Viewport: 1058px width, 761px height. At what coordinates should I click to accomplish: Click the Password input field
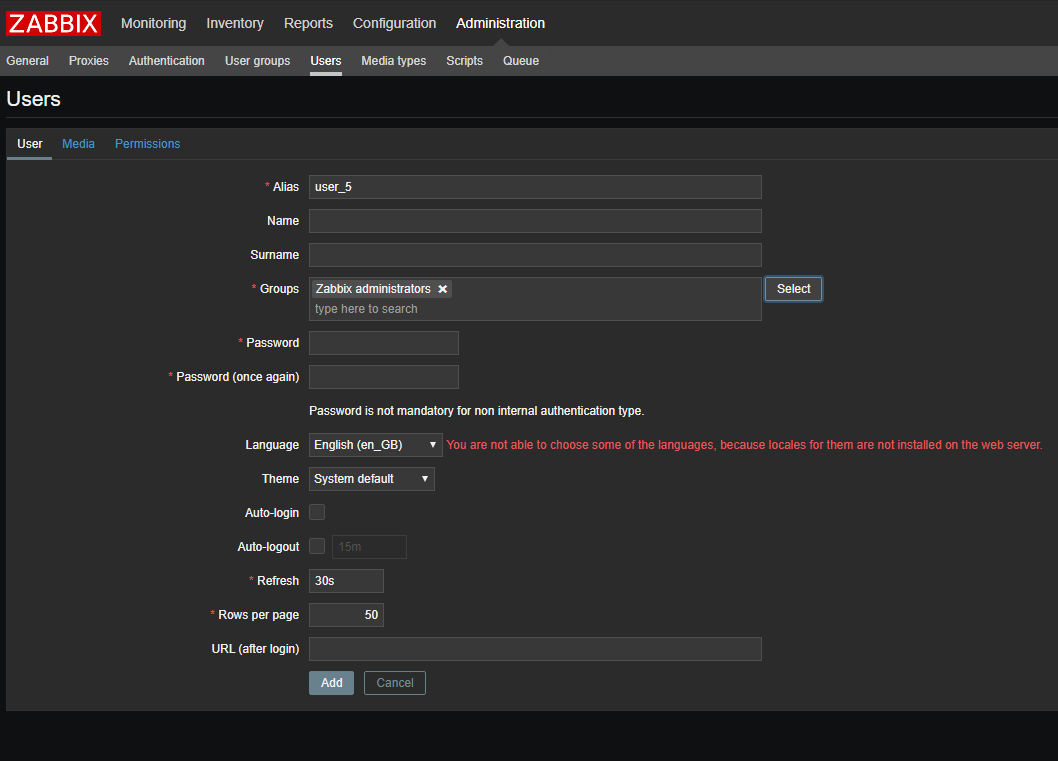pyautogui.click(x=383, y=343)
